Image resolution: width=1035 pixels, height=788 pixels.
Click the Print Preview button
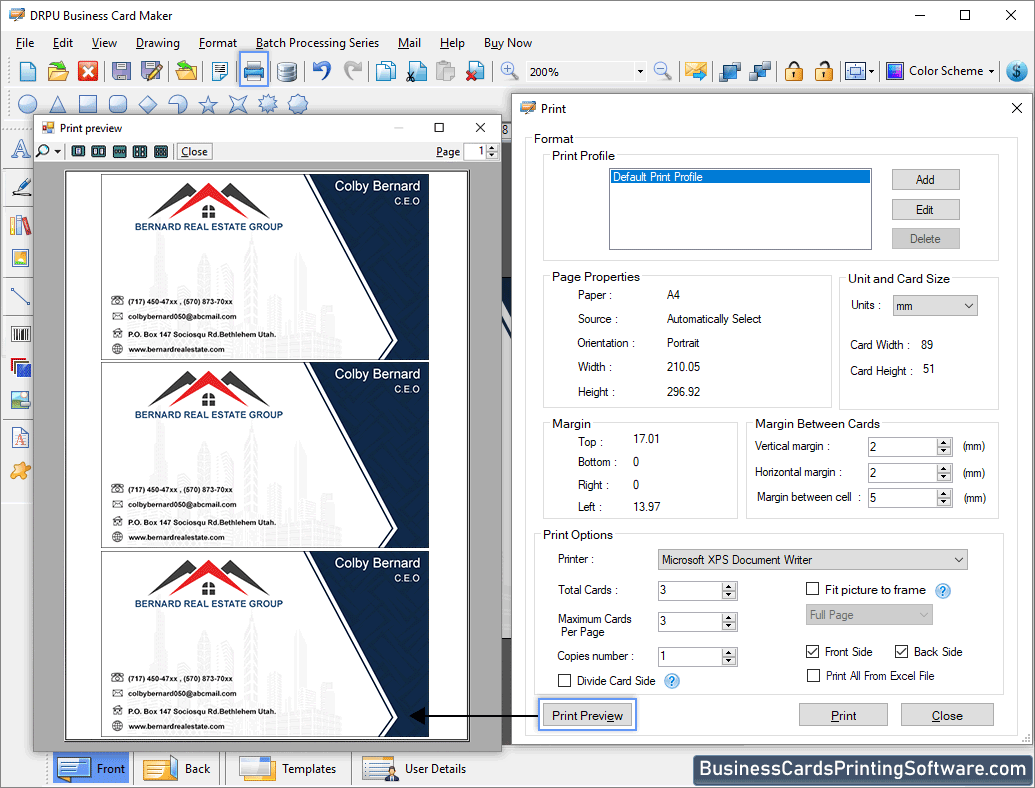coord(587,715)
